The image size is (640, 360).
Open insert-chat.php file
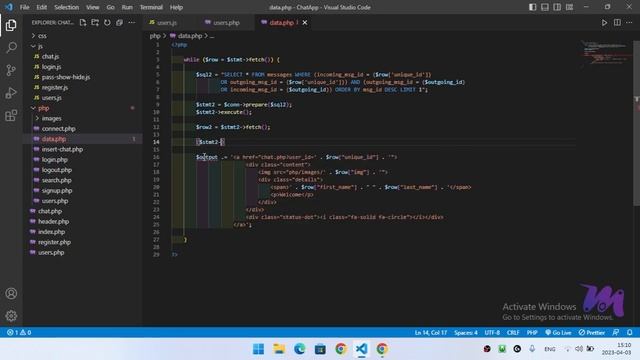point(62,149)
